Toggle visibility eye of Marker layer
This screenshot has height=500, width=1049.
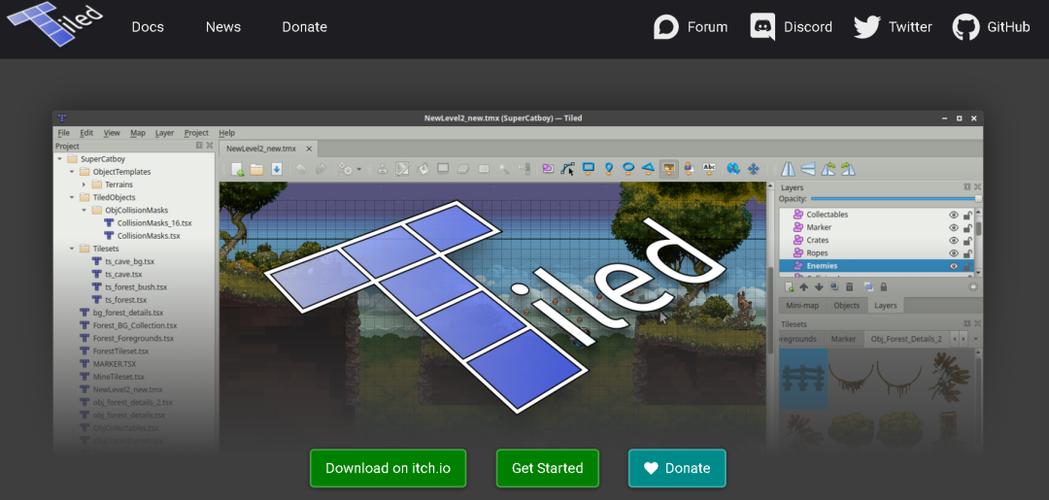(x=953, y=228)
